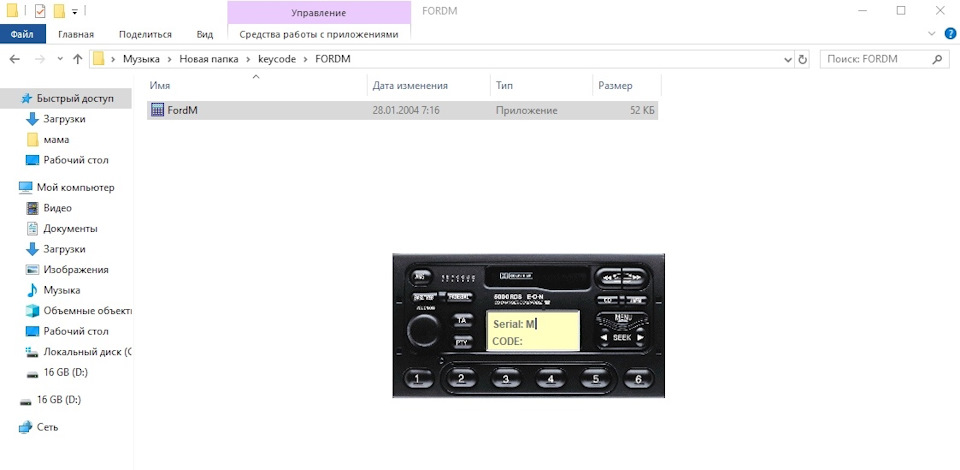Click preset button 5 on the radio
Viewport: 960px width, 470px height.
pyautogui.click(x=596, y=379)
